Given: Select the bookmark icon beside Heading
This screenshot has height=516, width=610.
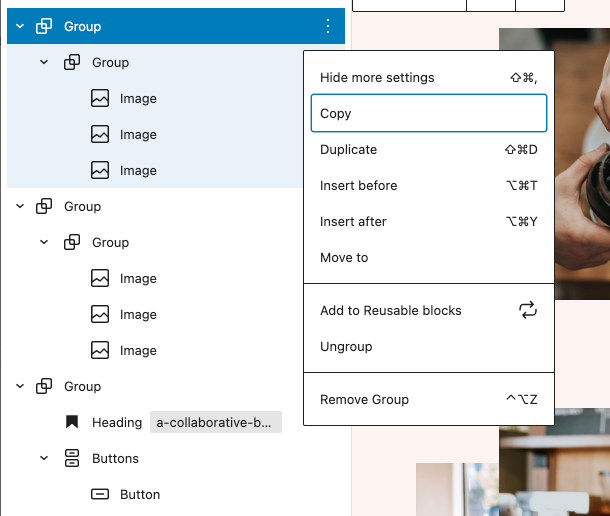Looking at the screenshot, I should (x=72, y=422).
